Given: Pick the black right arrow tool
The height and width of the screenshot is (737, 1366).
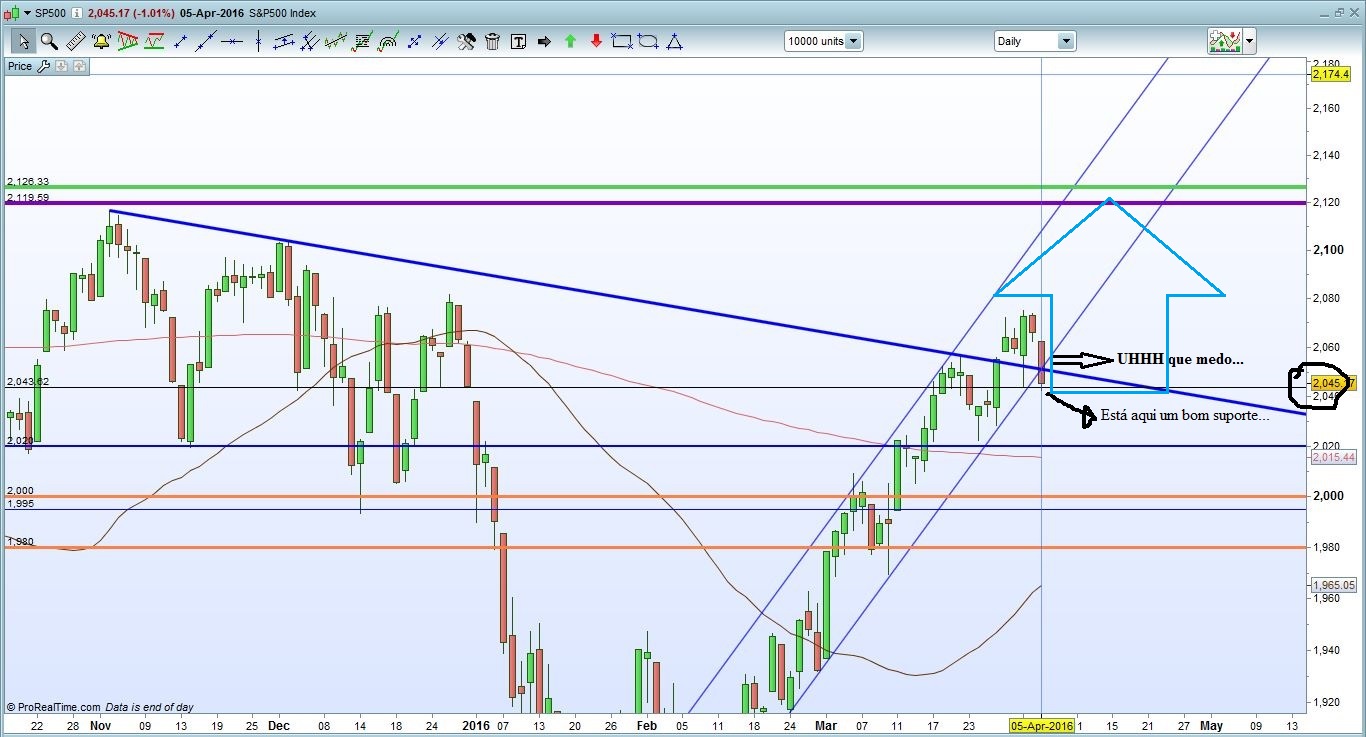Looking at the screenshot, I should click(x=544, y=41).
